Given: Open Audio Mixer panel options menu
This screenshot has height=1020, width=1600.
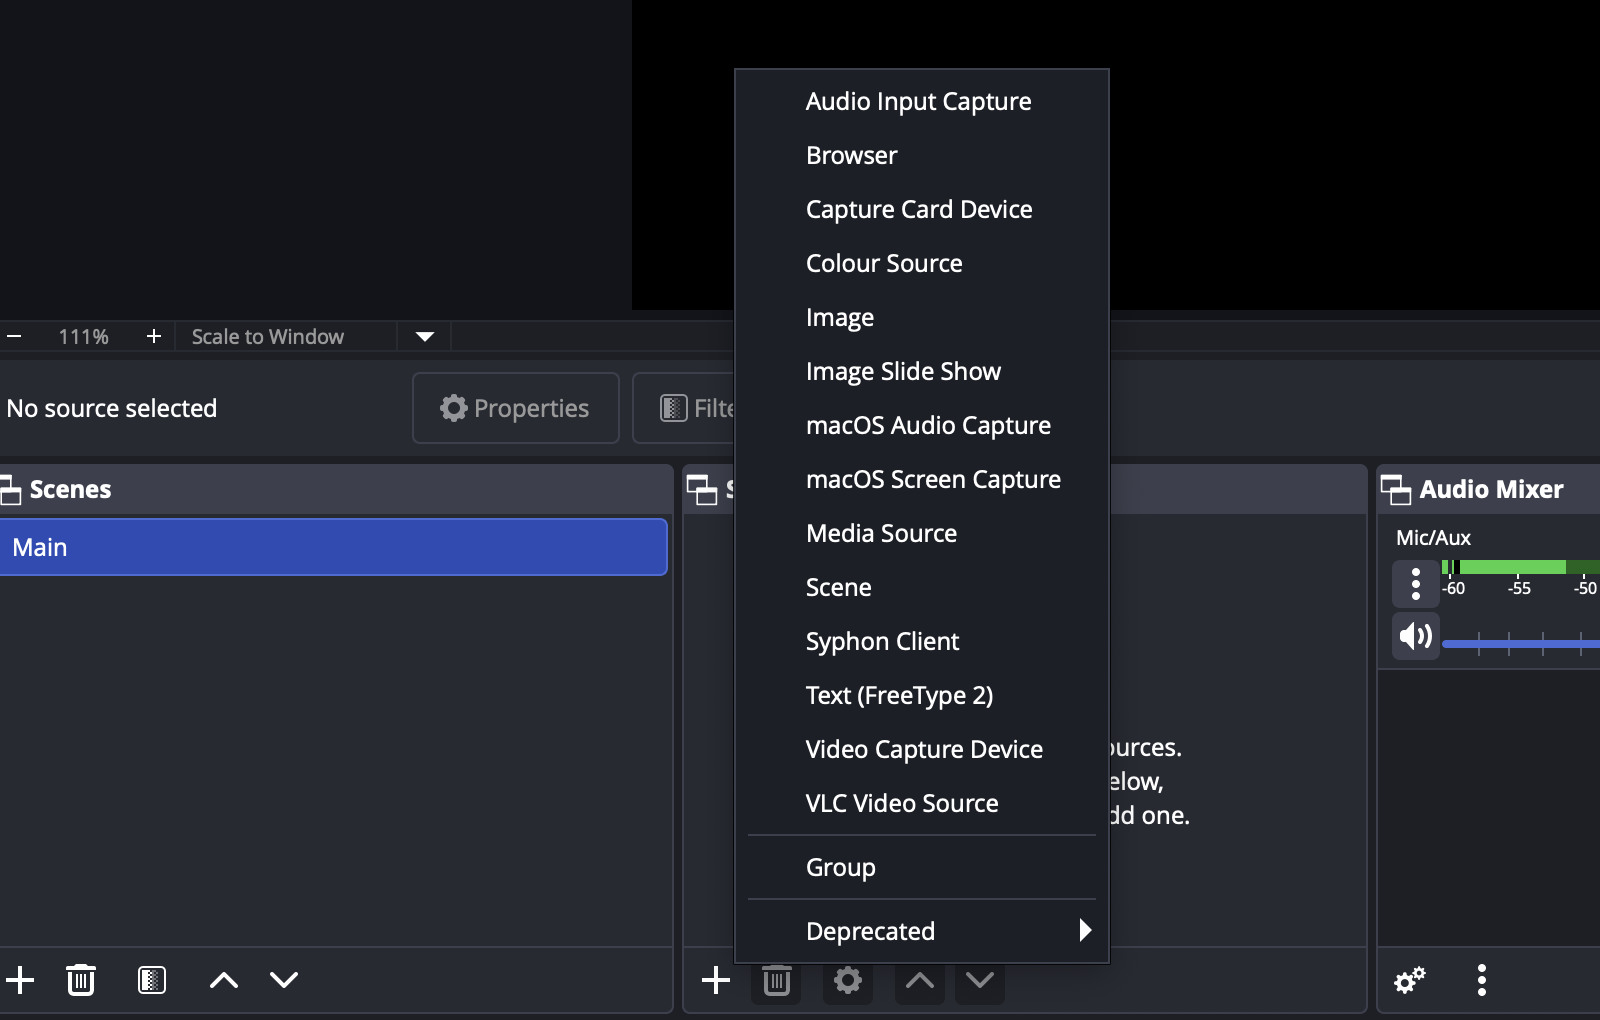Looking at the screenshot, I should 1482,980.
